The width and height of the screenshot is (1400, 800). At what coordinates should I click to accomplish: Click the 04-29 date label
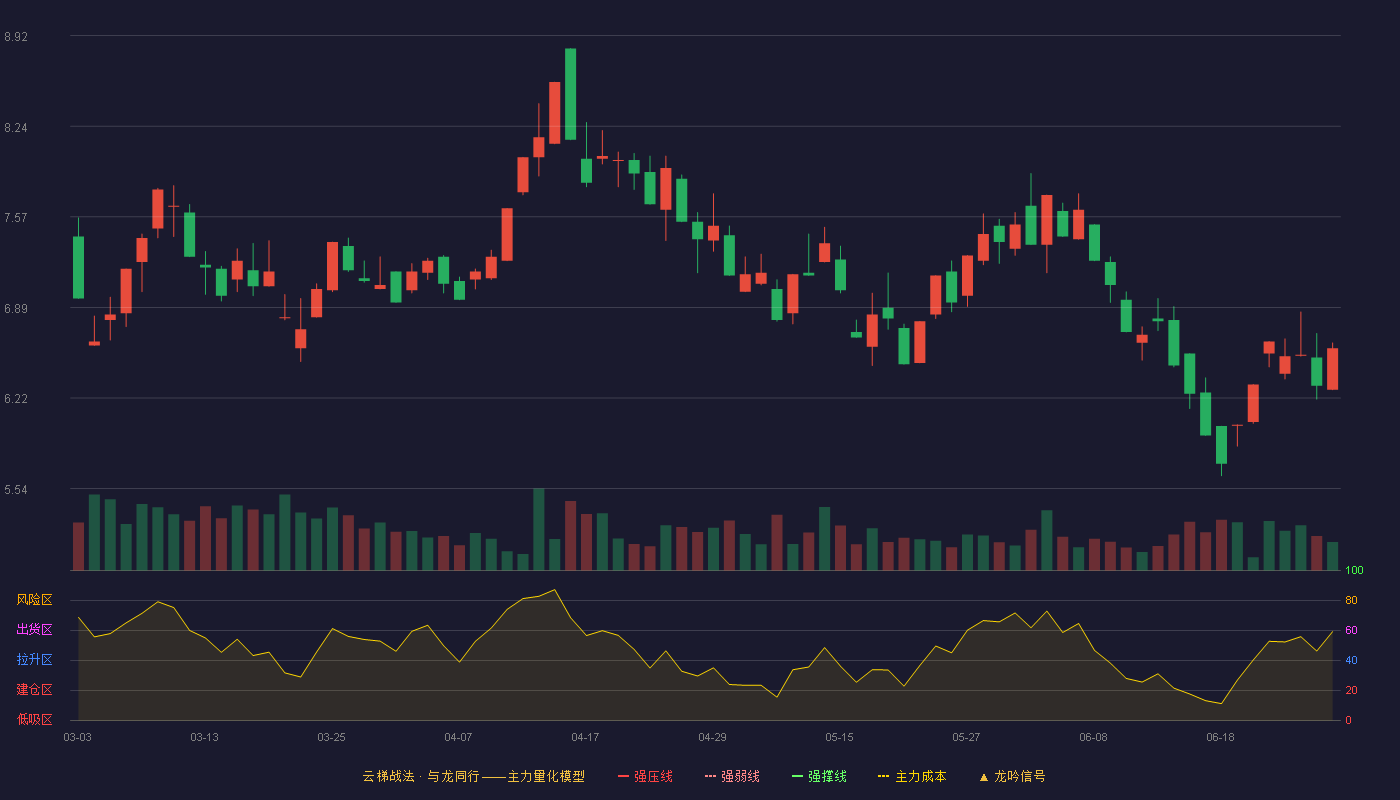point(712,737)
